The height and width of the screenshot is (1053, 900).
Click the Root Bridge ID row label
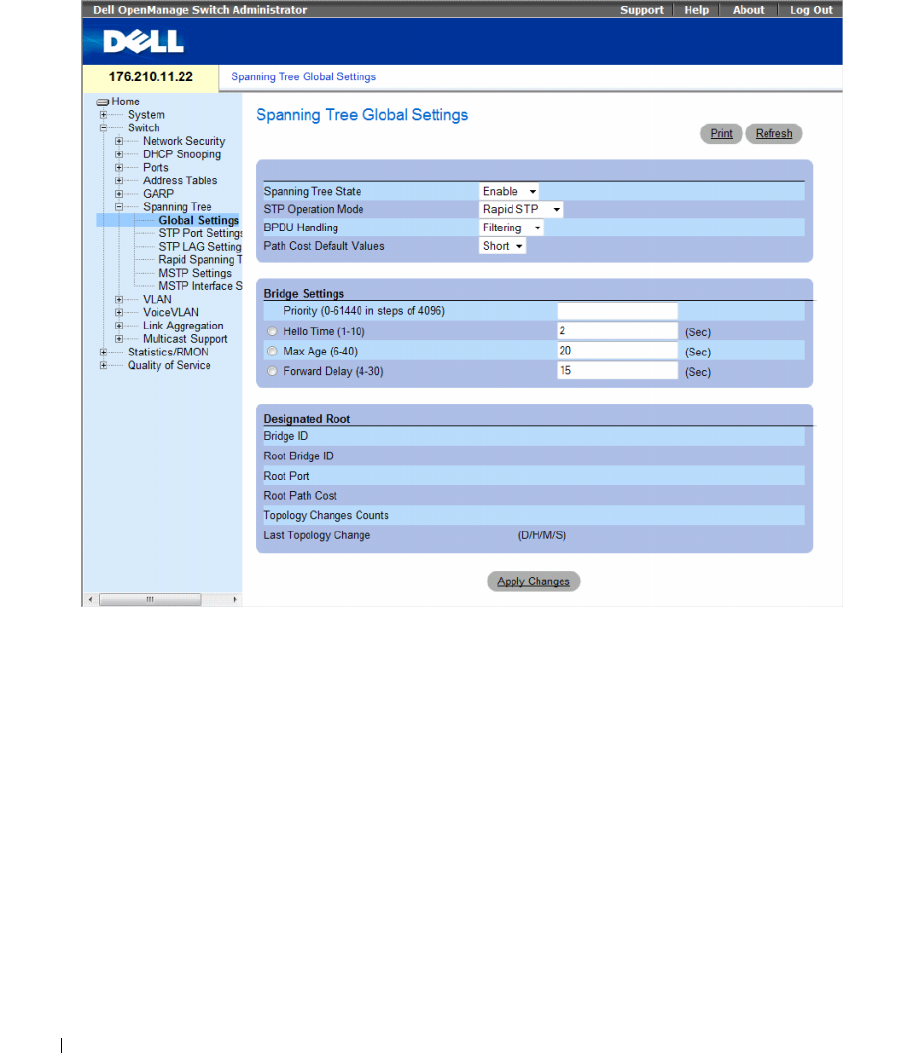(298, 456)
